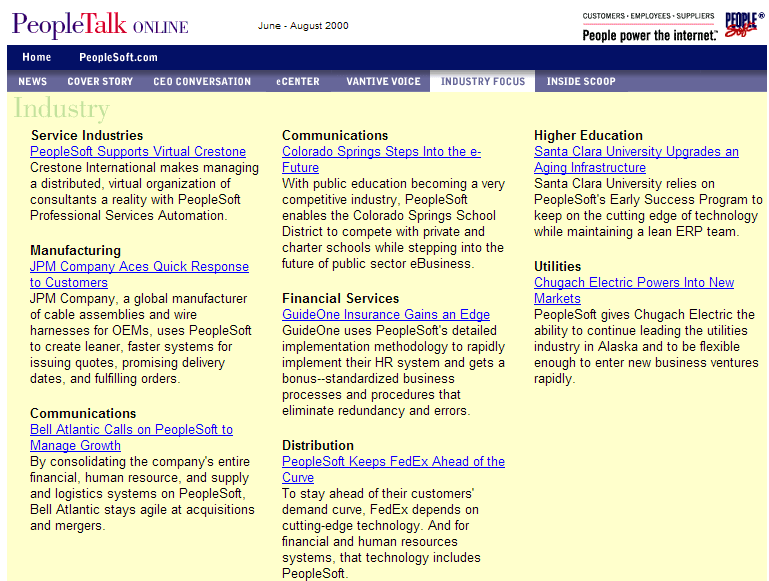
Task: Open GuideOne Insurance Gains an Edge link
Action: point(386,314)
